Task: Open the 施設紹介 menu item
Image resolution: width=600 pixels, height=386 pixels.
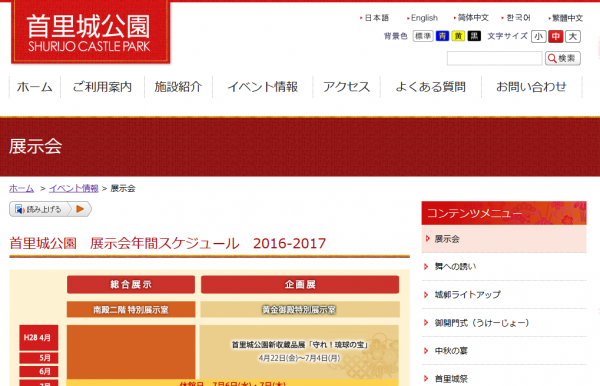Action: click(178, 87)
